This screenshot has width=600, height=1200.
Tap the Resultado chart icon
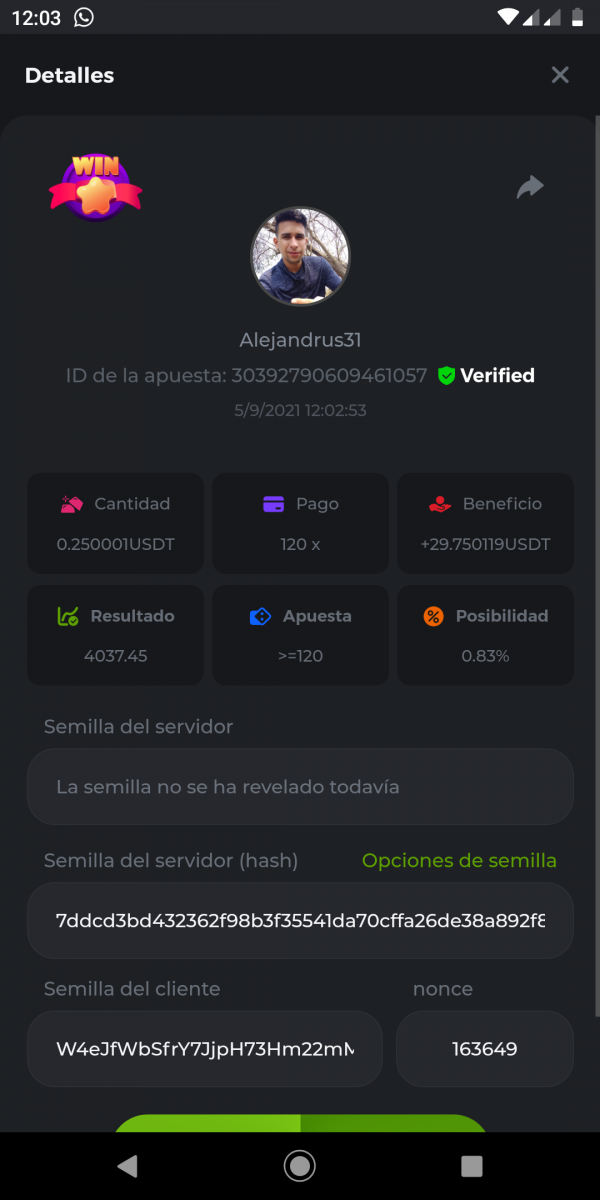(67, 617)
